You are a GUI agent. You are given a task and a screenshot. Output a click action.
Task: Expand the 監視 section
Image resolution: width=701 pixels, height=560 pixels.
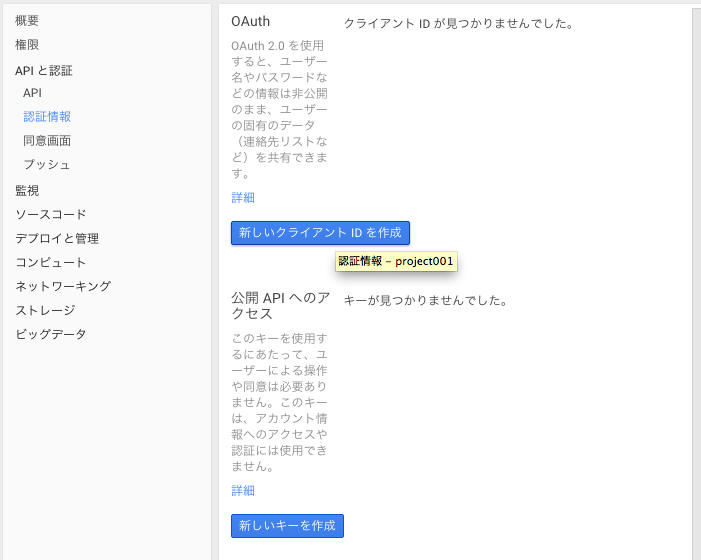click(x=28, y=190)
